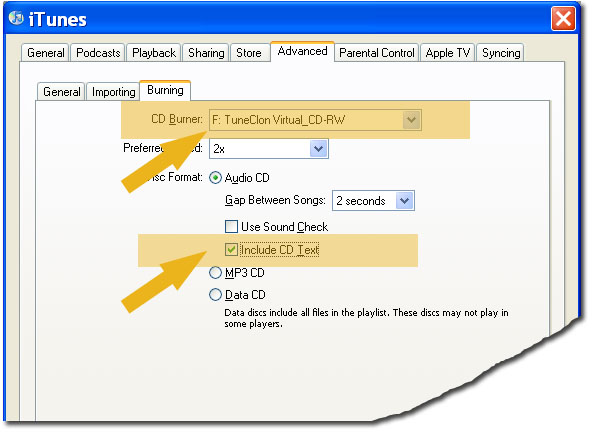Switch to the top-level General tab
The image size is (600, 440).
(x=46, y=53)
